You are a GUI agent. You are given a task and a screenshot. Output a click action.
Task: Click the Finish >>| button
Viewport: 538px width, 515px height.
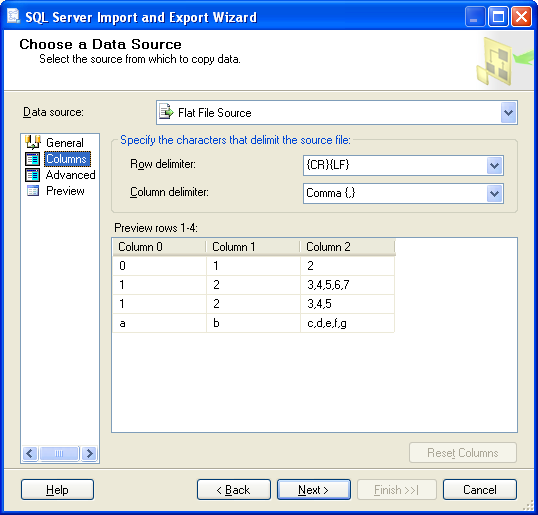pyautogui.click(x=397, y=490)
